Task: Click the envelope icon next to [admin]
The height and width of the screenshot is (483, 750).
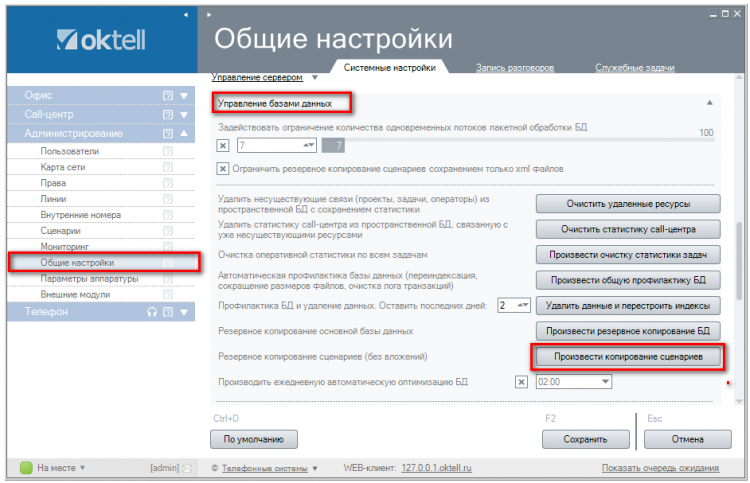Action: [x=186, y=467]
